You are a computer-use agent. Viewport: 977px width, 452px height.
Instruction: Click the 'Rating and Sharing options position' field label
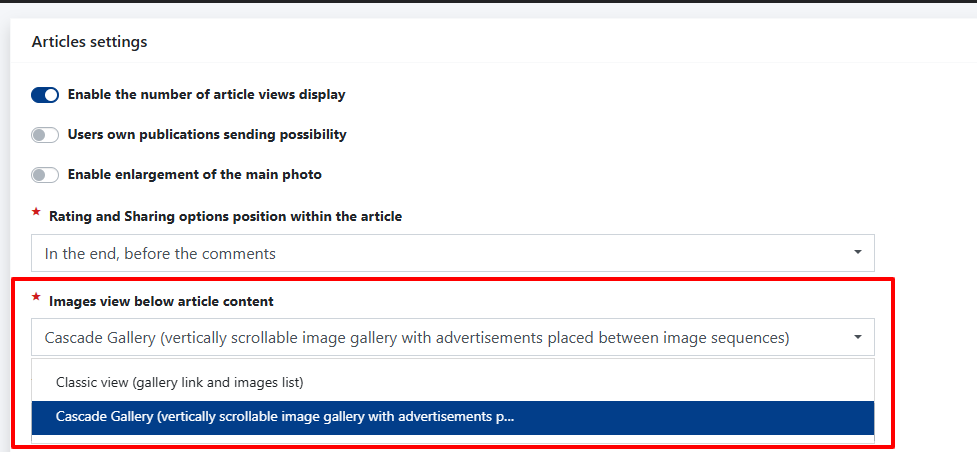point(225,216)
